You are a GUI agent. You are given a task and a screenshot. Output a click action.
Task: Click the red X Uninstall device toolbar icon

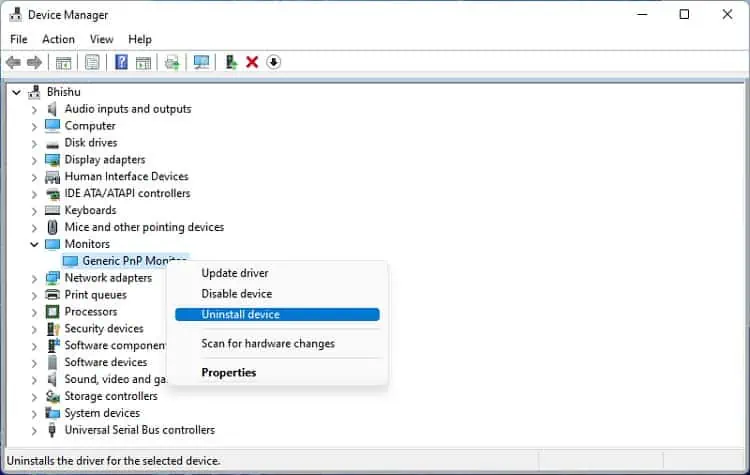[x=252, y=62]
